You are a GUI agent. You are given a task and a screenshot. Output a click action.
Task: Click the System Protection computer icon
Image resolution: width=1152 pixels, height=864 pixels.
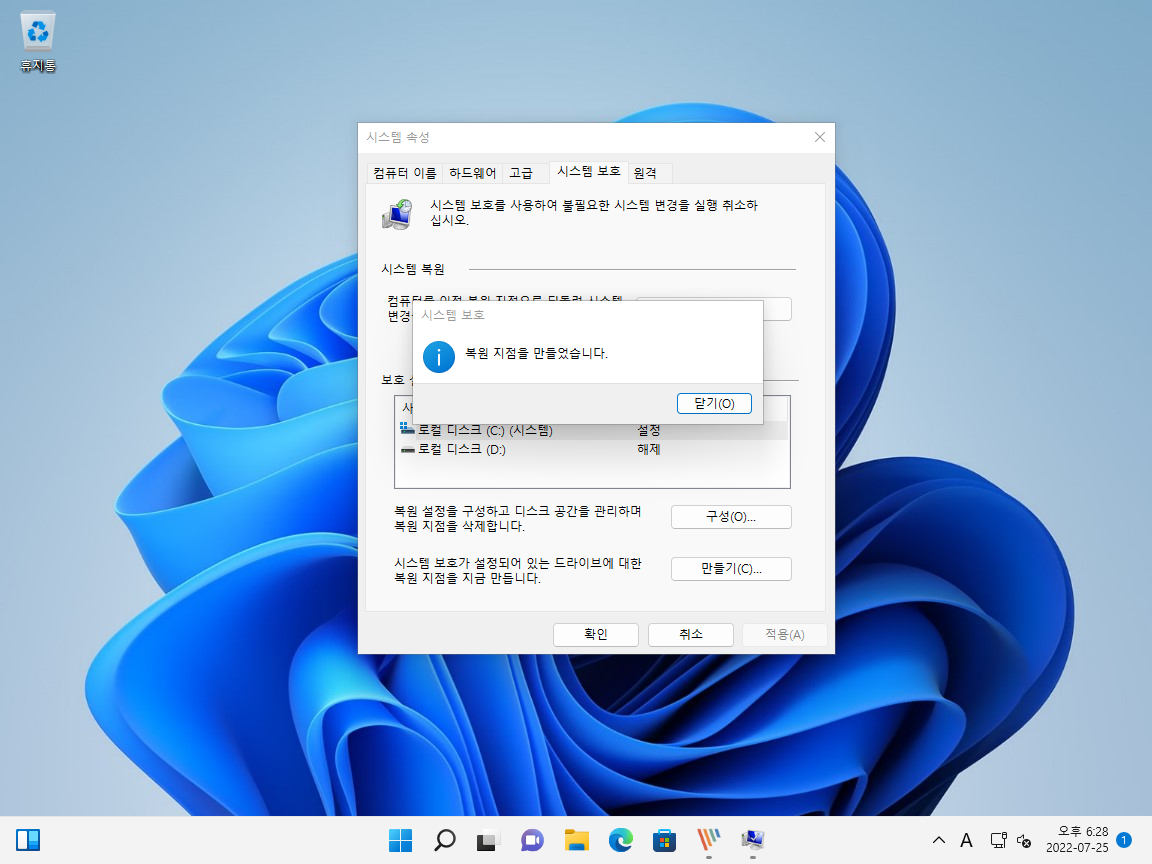tap(397, 214)
